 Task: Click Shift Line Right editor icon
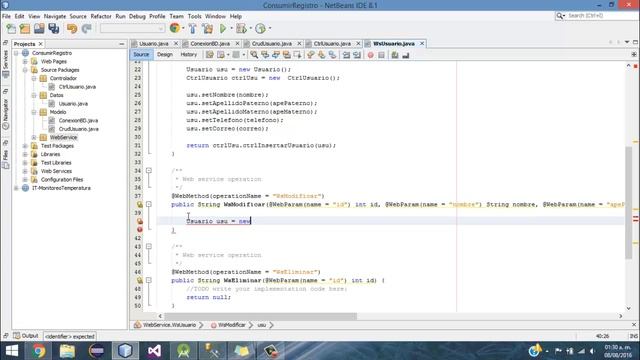tap(357, 55)
